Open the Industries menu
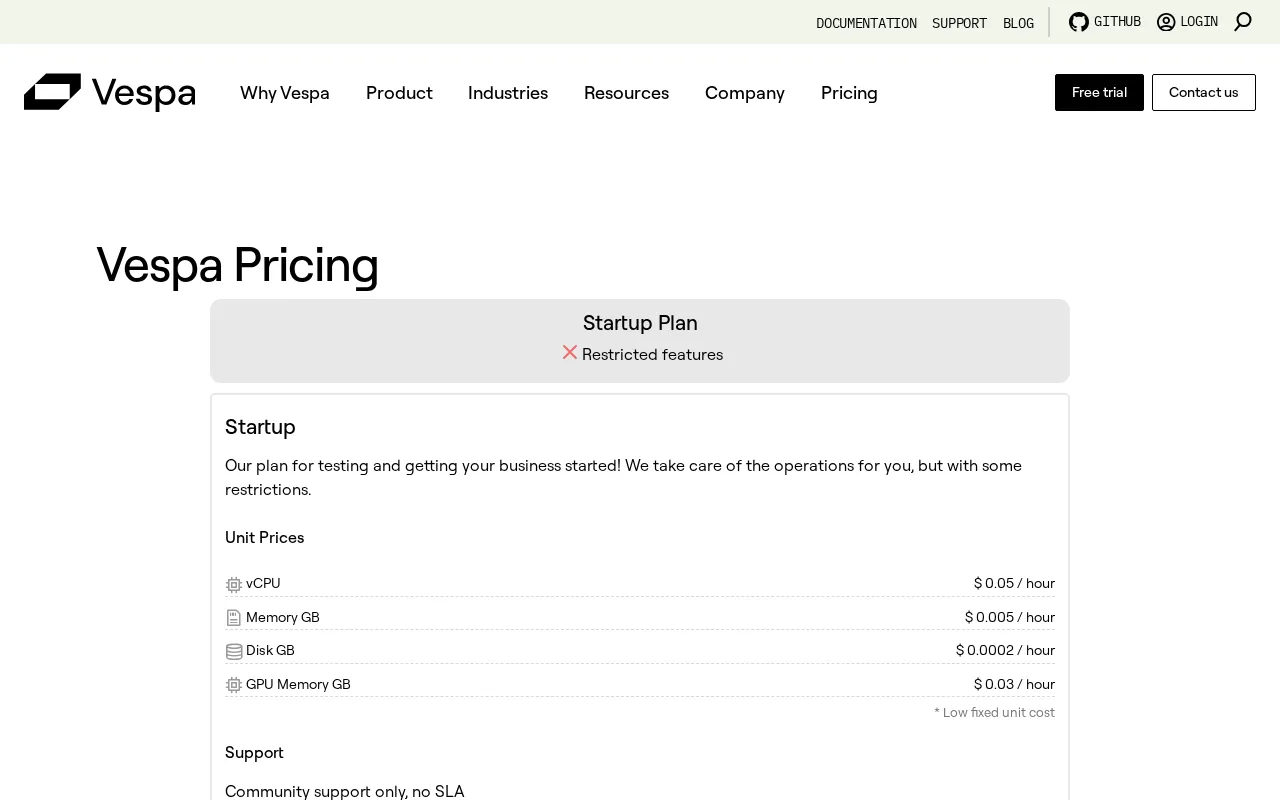The width and height of the screenshot is (1280, 800). pyautogui.click(x=508, y=93)
